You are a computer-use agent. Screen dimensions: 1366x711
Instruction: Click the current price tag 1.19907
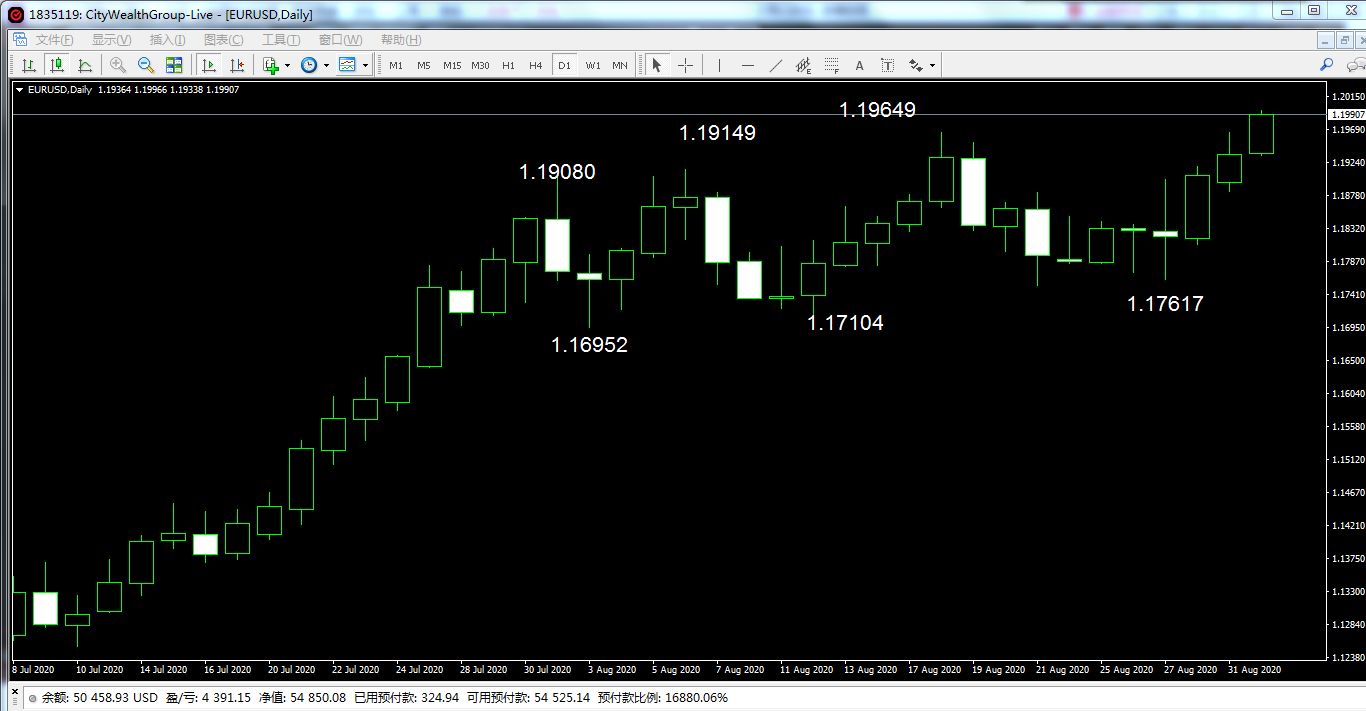[x=1346, y=115]
